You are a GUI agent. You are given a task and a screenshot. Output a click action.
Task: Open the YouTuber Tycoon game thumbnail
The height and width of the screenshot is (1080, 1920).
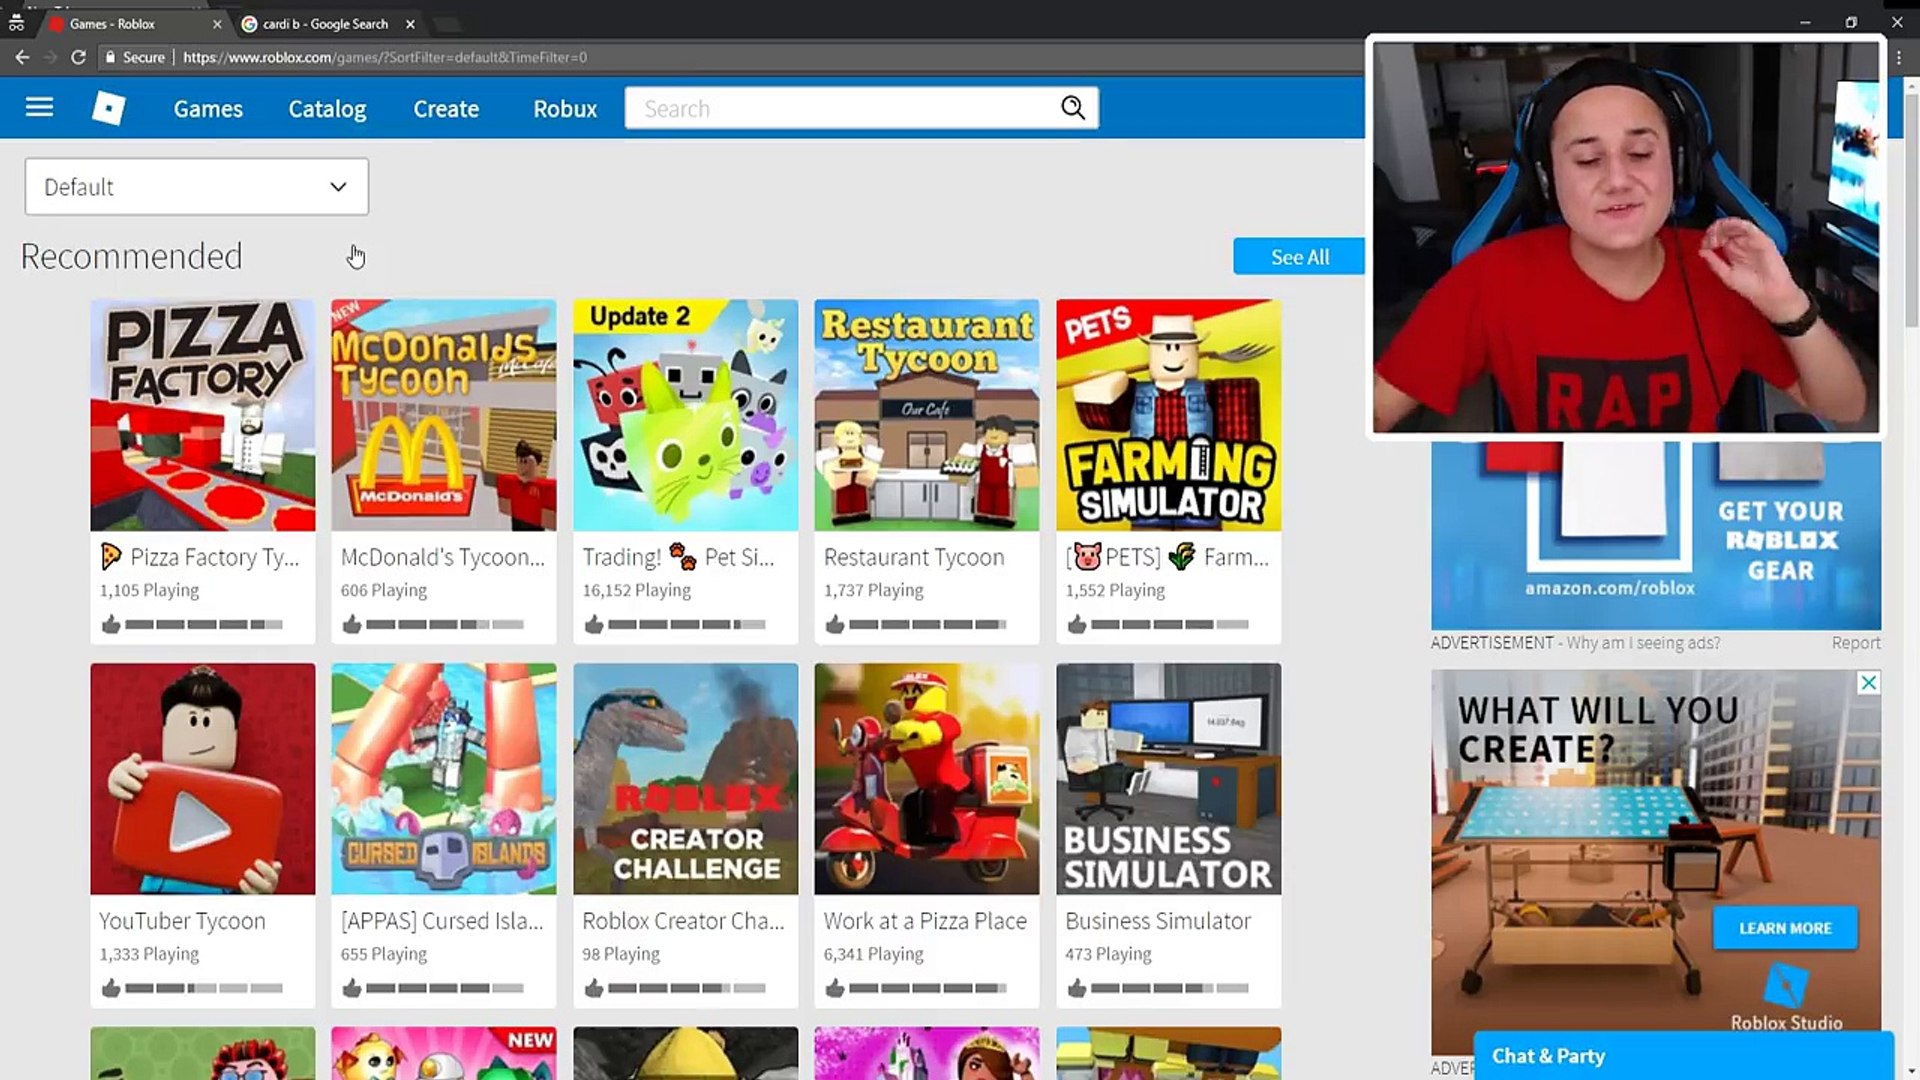click(202, 779)
